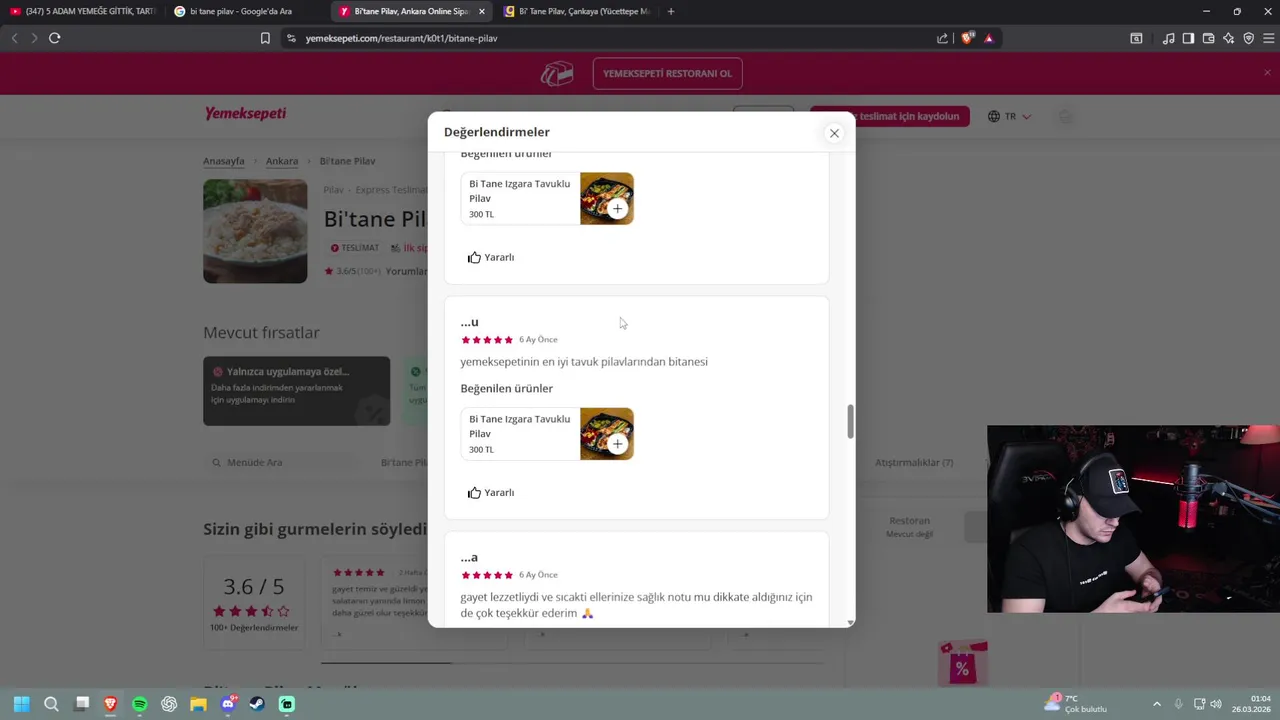Screen dimensions: 1280x720
Task: Click the Yemeksepeti logo in the header
Action: (x=245, y=114)
